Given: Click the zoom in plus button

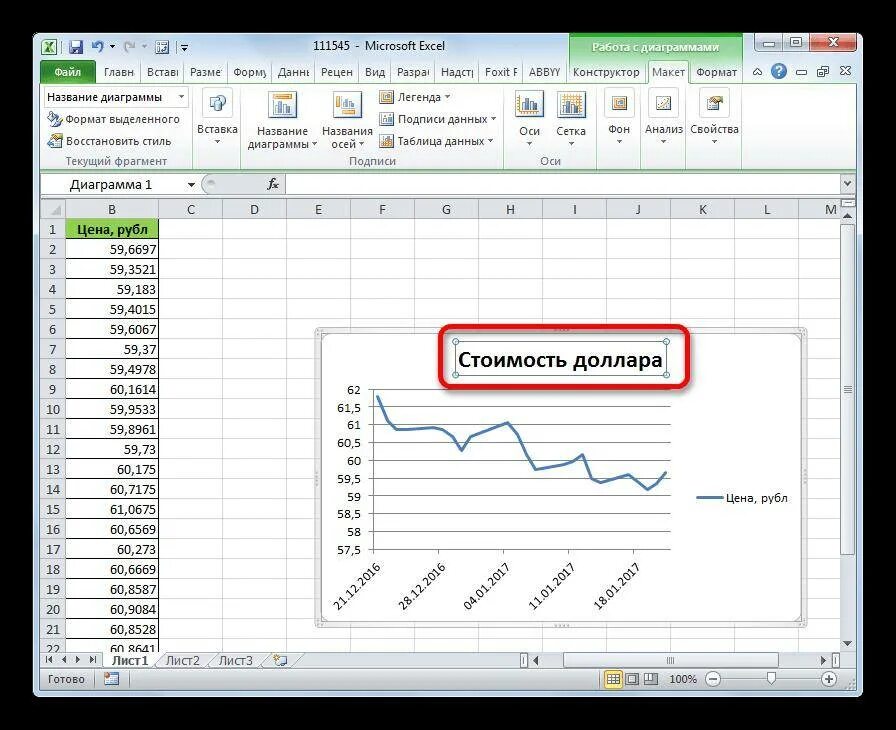Looking at the screenshot, I should click(829, 679).
